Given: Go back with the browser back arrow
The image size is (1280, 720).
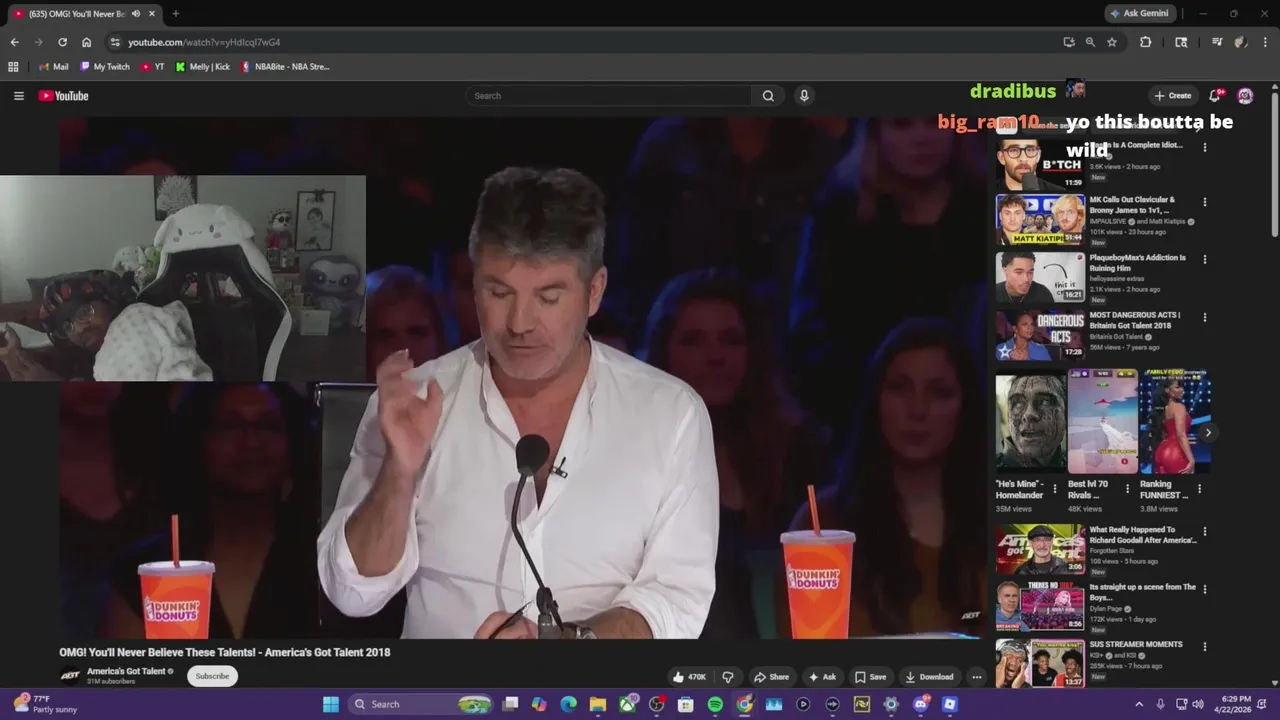Looking at the screenshot, I should [14, 42].
